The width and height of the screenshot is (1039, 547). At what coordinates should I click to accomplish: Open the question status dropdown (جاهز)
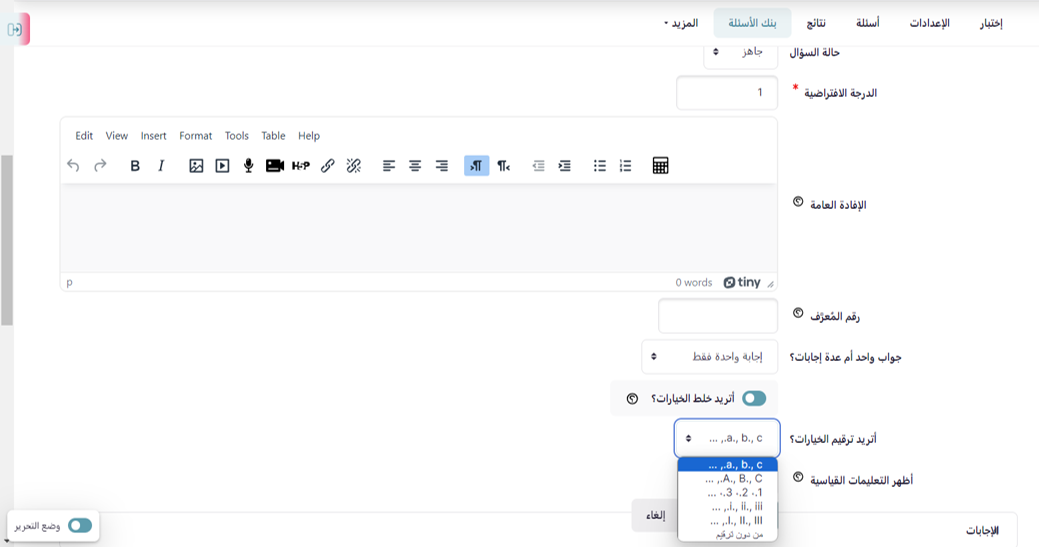coord(740,52)
